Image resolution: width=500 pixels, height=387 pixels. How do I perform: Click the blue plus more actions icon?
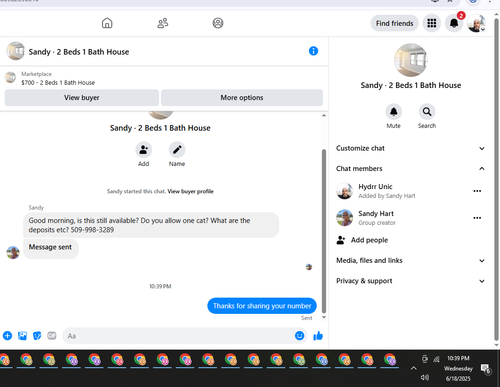7,336
